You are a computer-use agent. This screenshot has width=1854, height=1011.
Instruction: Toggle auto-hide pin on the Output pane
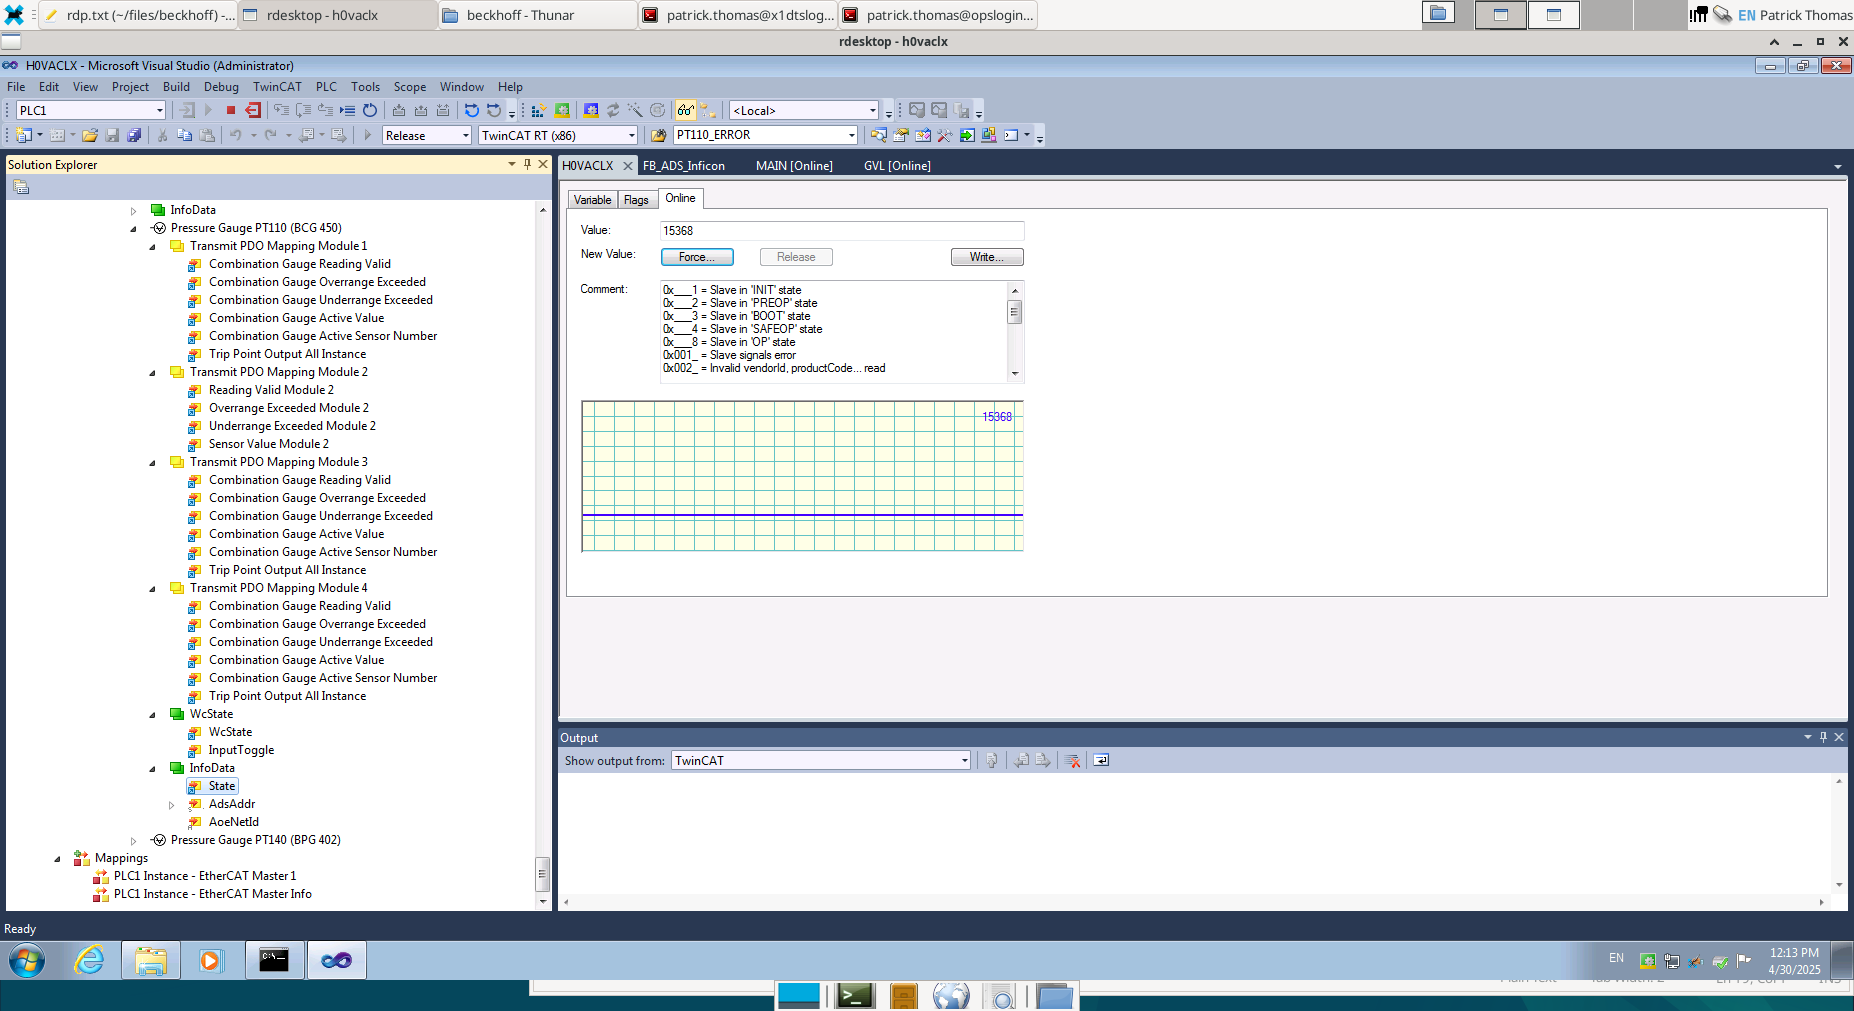(1823, 737)
